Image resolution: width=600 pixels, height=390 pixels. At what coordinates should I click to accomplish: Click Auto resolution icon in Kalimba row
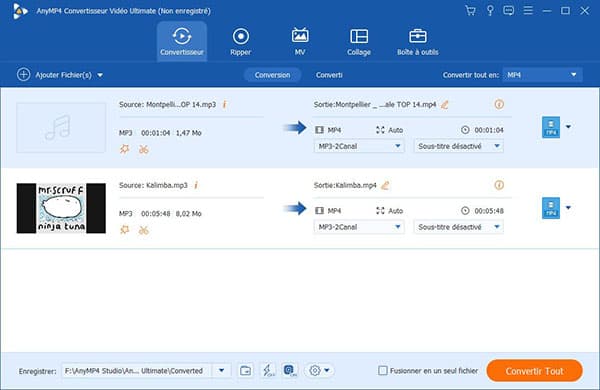(x=380, y=211)
